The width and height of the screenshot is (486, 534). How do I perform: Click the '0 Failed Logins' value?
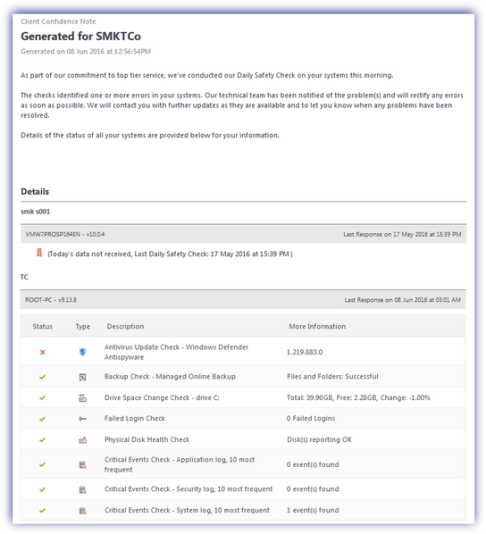click(x=311, y=419)
